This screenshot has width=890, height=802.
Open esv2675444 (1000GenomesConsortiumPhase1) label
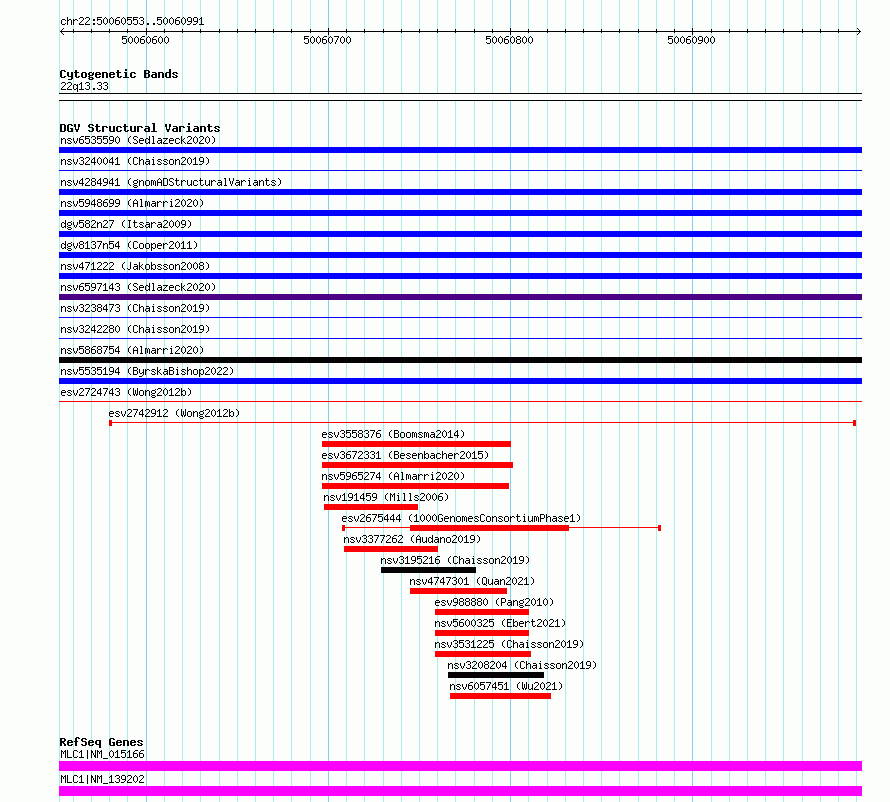coord(461,518)
